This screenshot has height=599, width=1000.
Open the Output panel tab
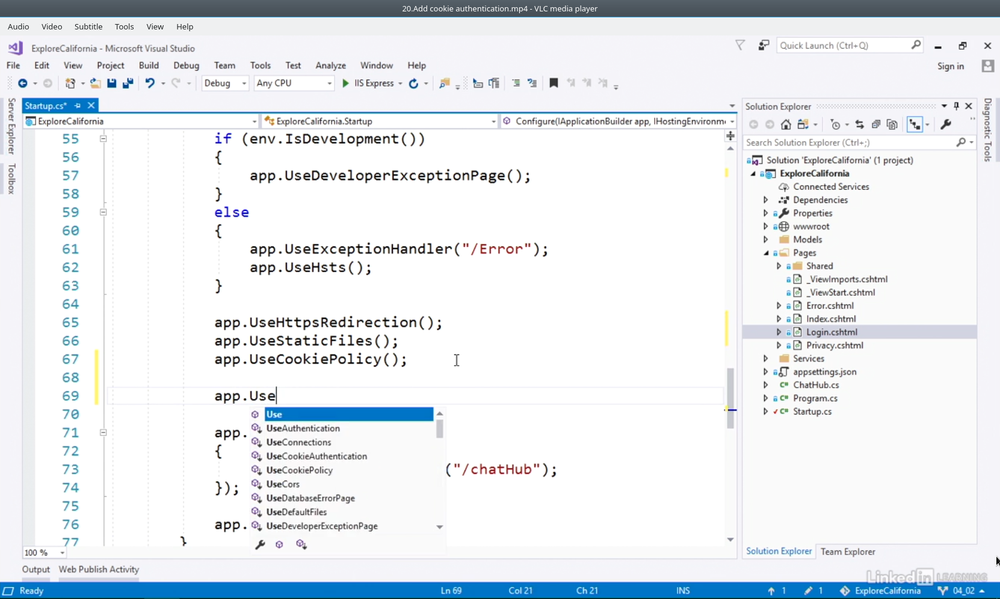point(36,570)
